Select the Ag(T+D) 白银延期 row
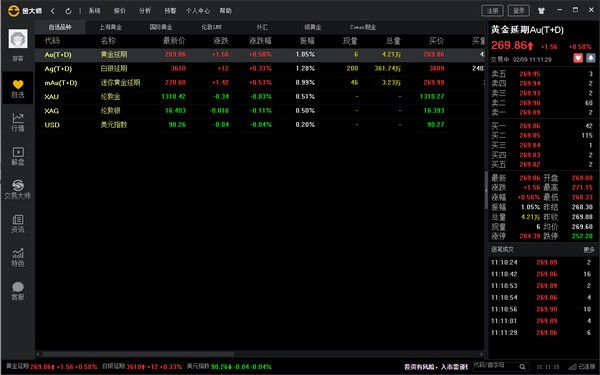 pyautogui.click(x=260, y=69)
